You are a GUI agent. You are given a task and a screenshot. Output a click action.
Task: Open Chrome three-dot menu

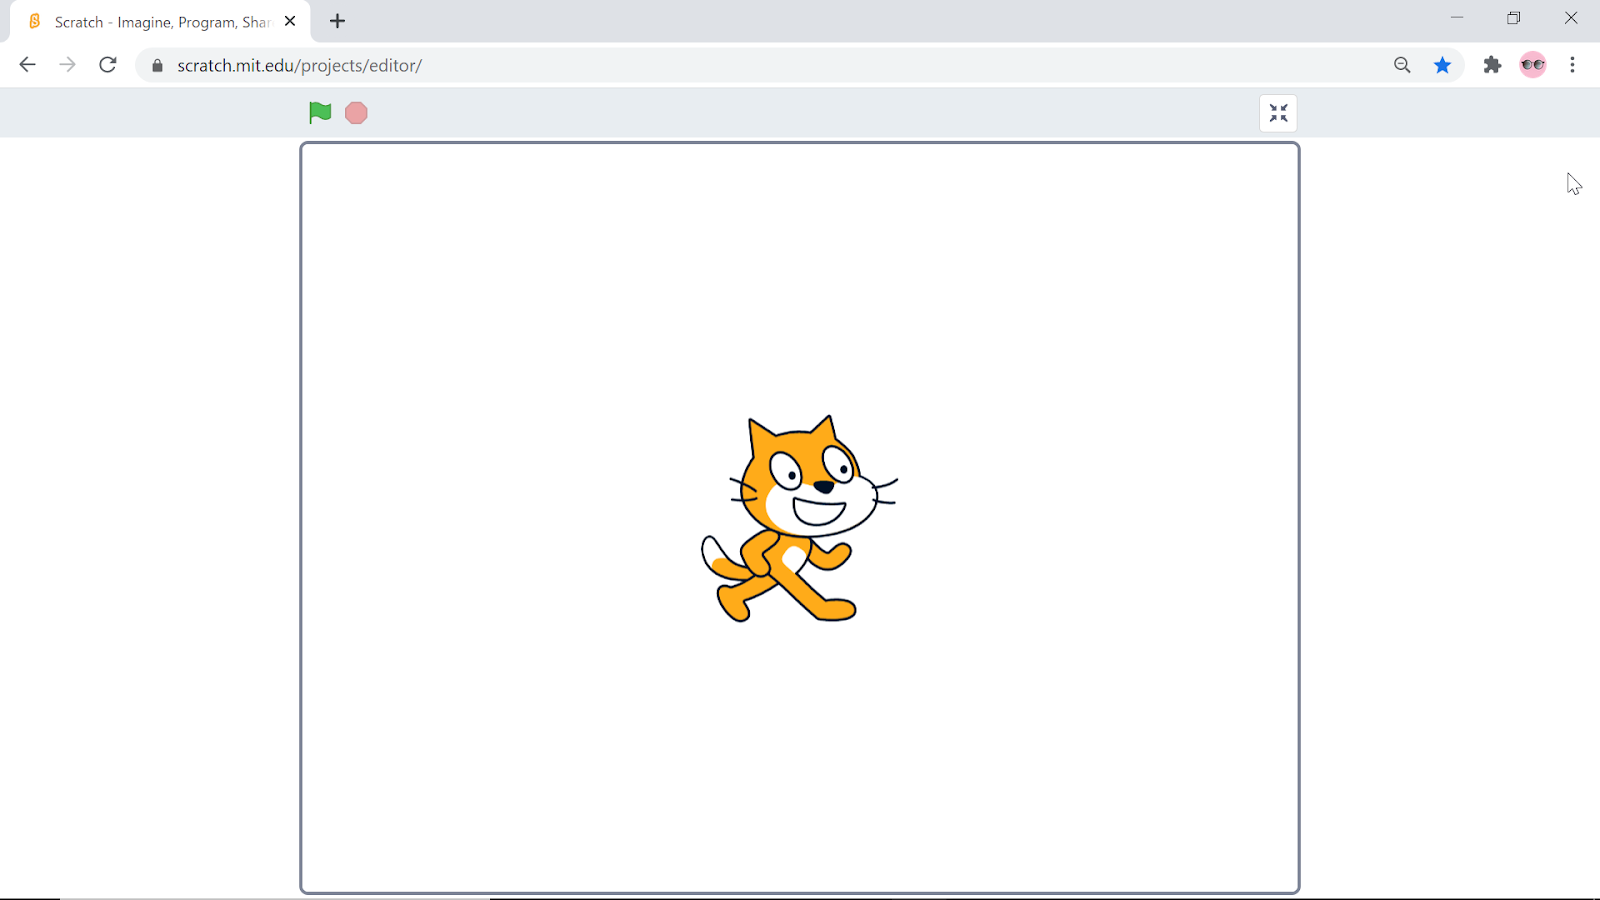point(1573,65)
